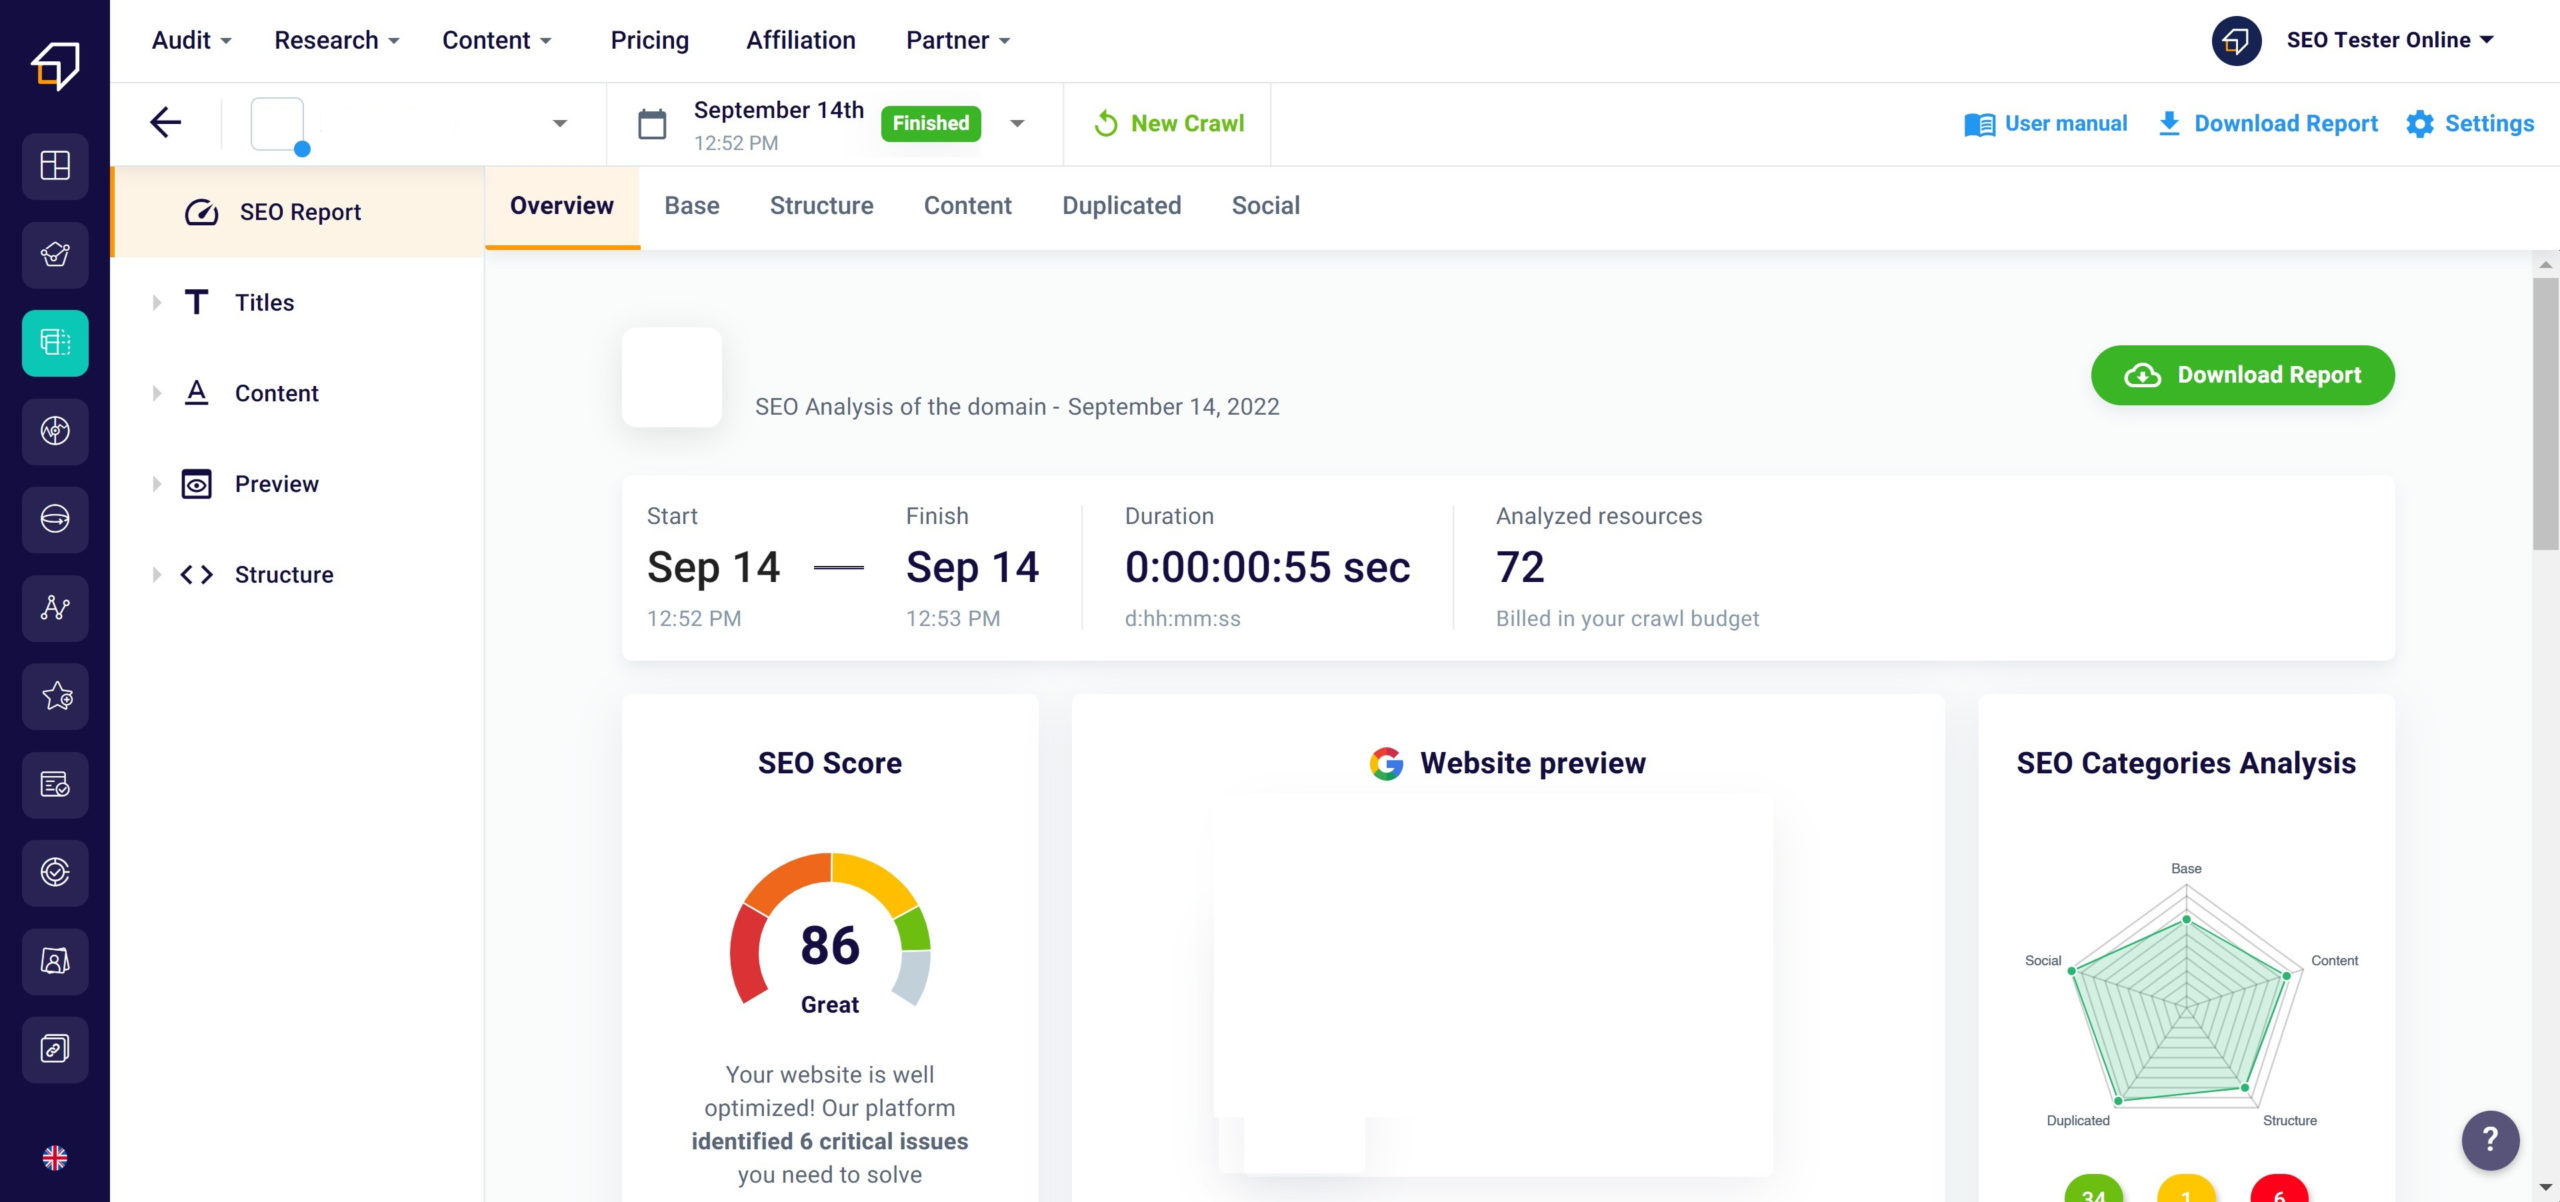The height and width of the screenshot is (1202, 2560).
Task: Open the project selector dropdown
Action: click(x=560, y=124)
